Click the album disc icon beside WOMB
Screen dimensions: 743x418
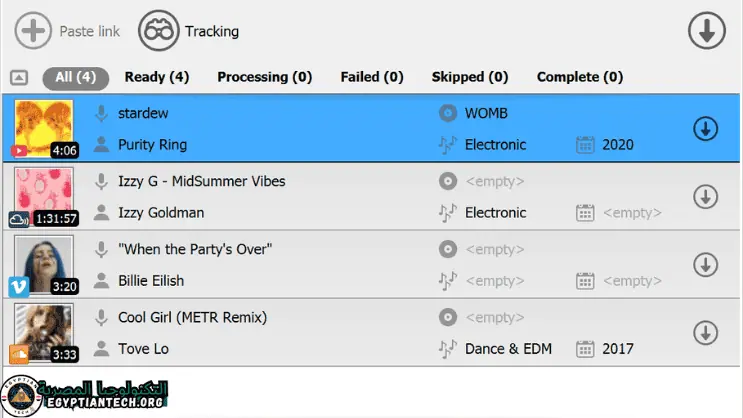coord(448,113)
